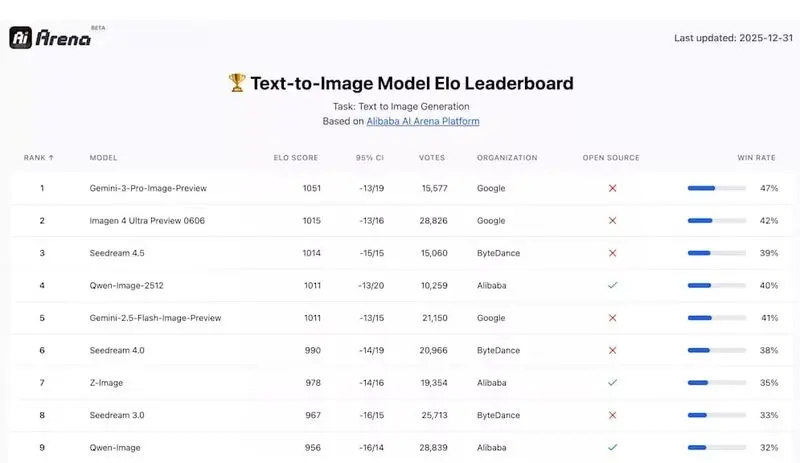Sort by the MODEL column header
The width and height of the screenshot is (800, 463).
(x=104, y=158)
